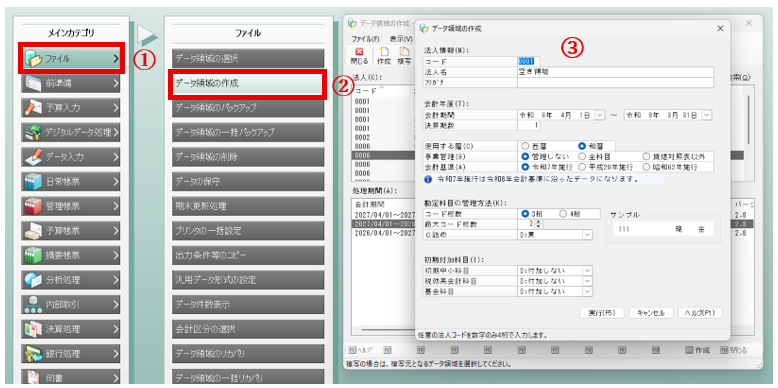Open ファイル(F) menu in the back window
This screenshot has width=778, height=388.
(x=365, y=39)
